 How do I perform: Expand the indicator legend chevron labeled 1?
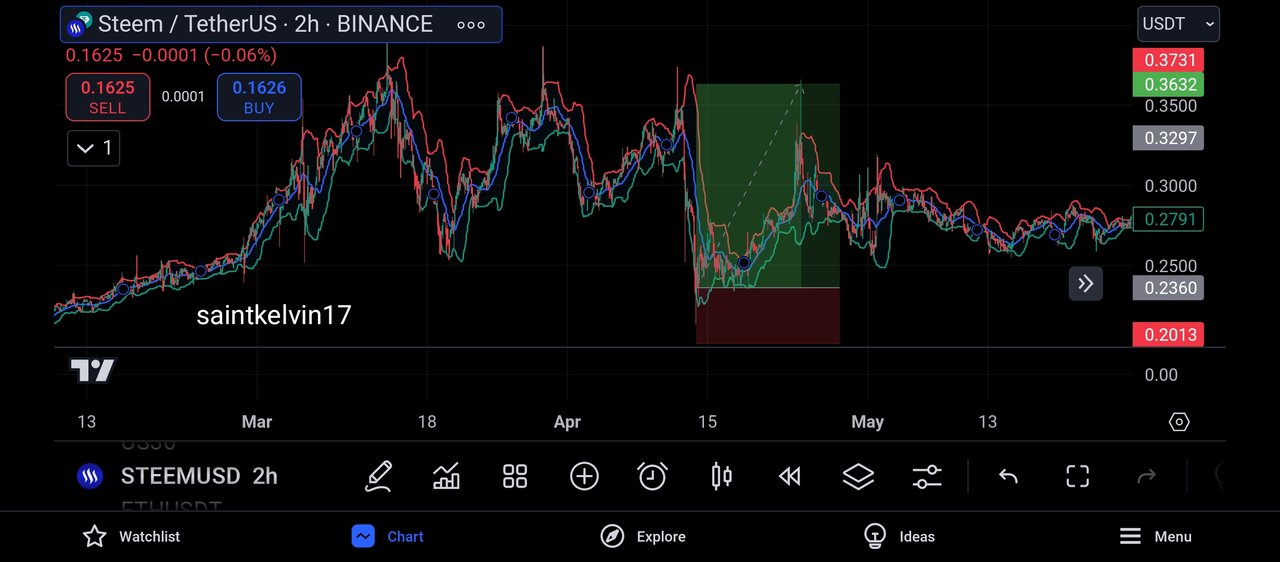point(94,149)
